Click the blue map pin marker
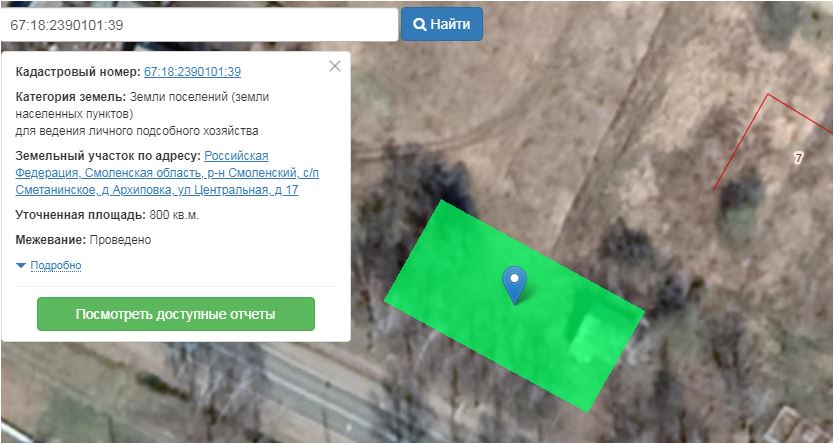The image size is (834, 444). pos(514,285)
